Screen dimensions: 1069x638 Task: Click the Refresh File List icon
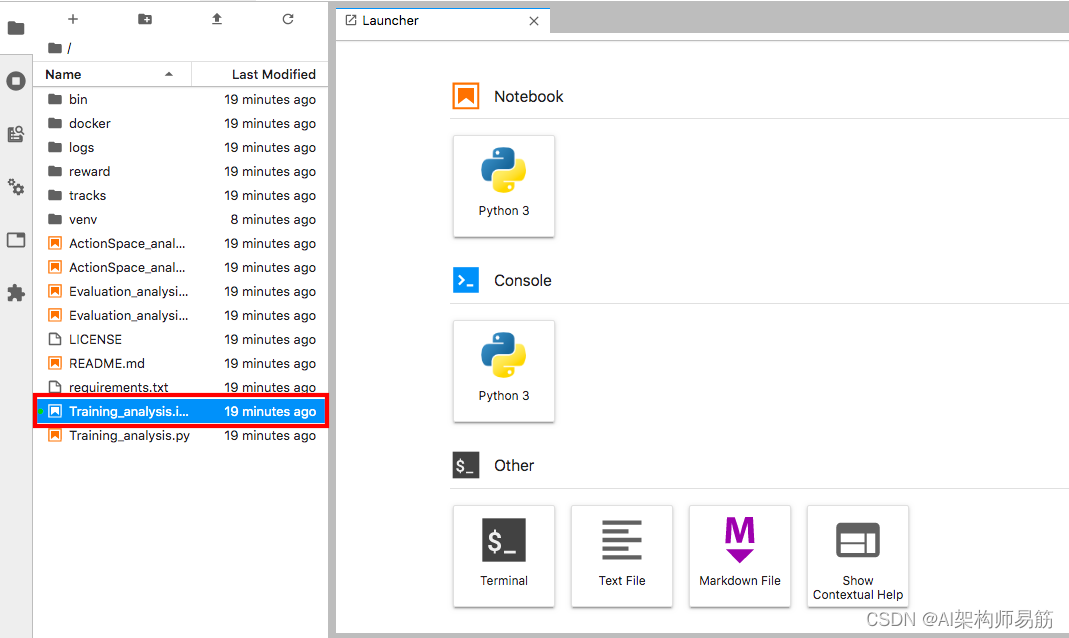tap(288, 19)
